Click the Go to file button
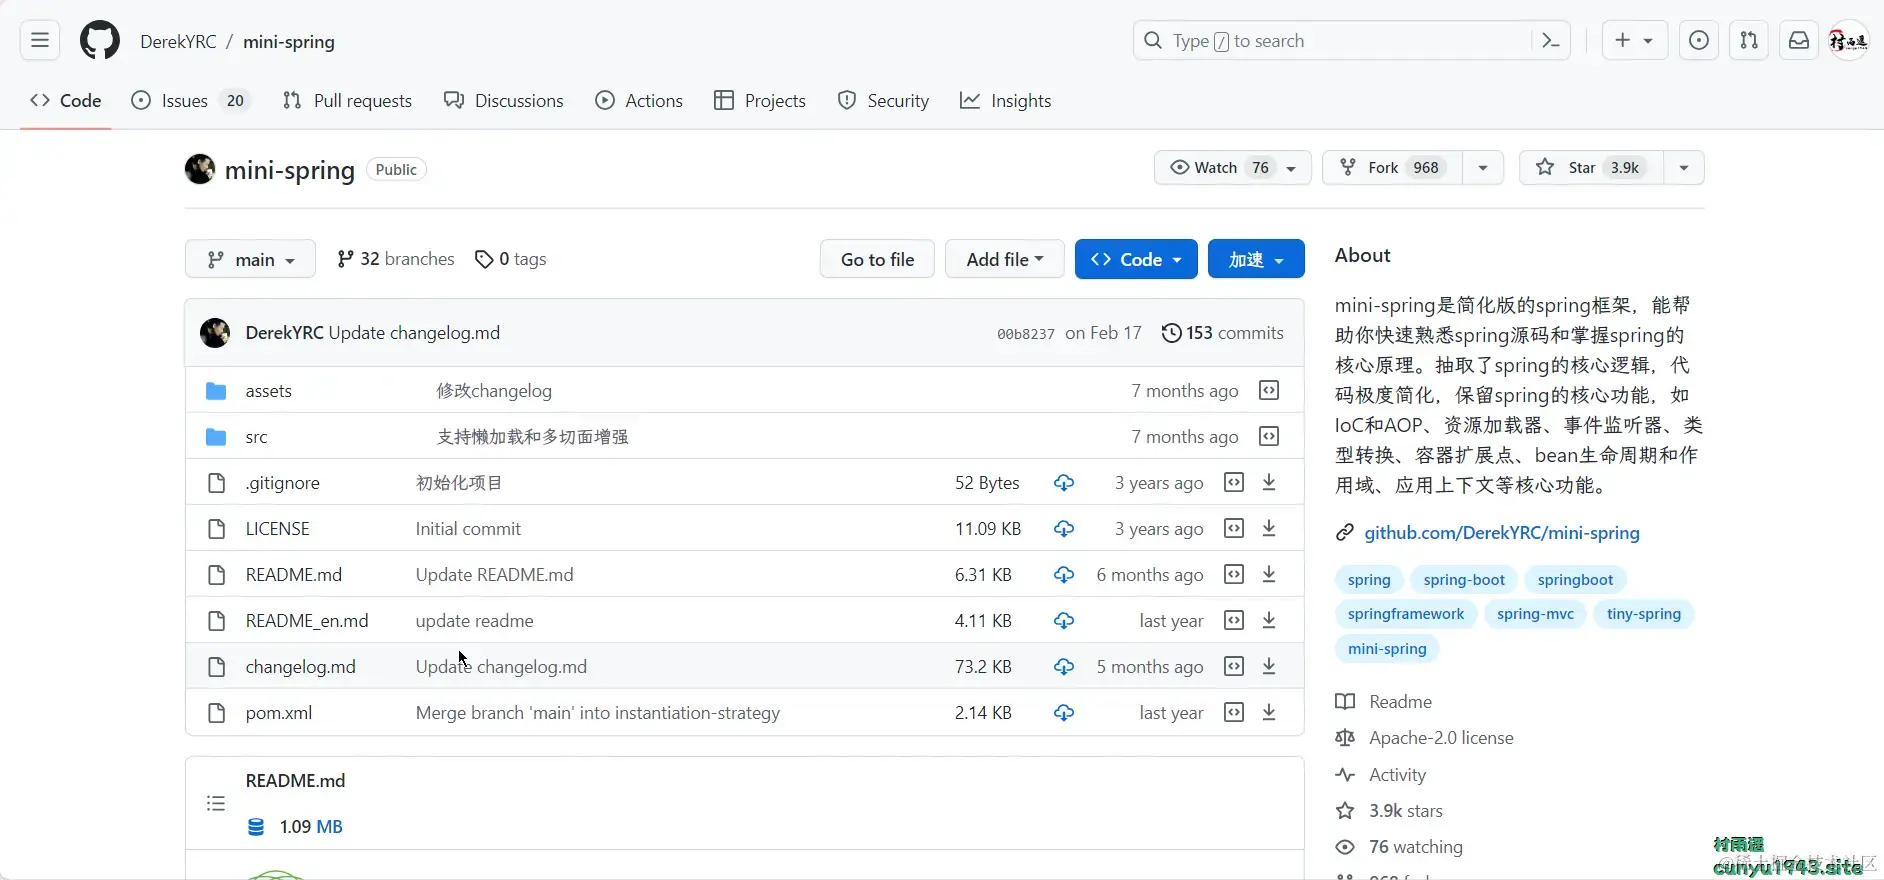Image resolution: width=1884 pixels, height=880 pixels. click(x=877, y=259)
